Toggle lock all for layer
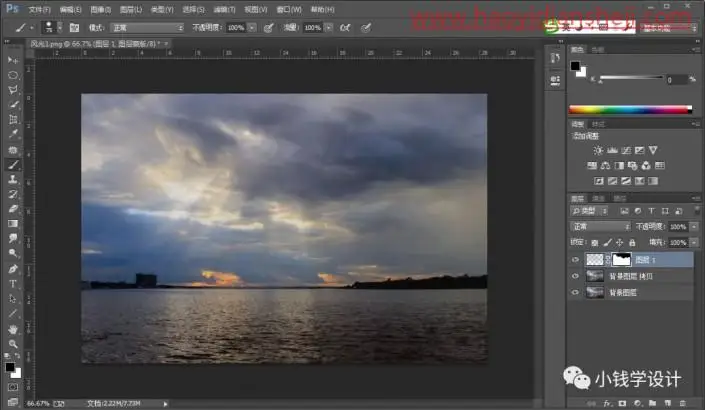This screenshot has height=410, width=705. click(632, 243)
